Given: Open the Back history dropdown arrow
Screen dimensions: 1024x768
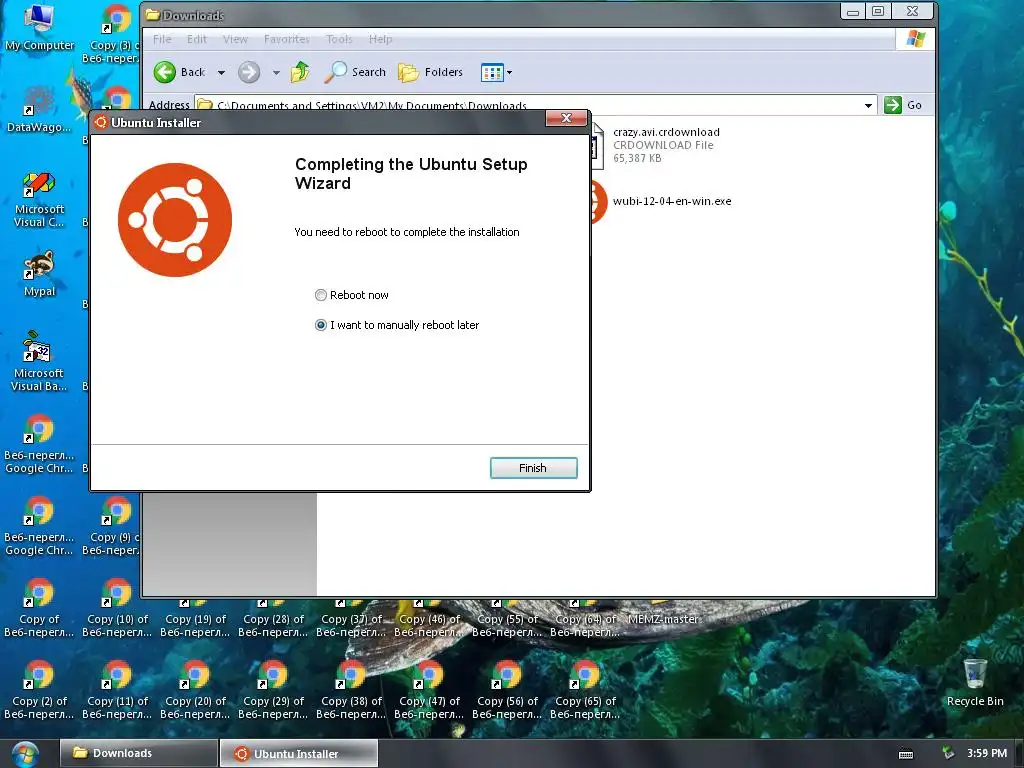Looking at the screenshot, I should click(x=221, y=72).
